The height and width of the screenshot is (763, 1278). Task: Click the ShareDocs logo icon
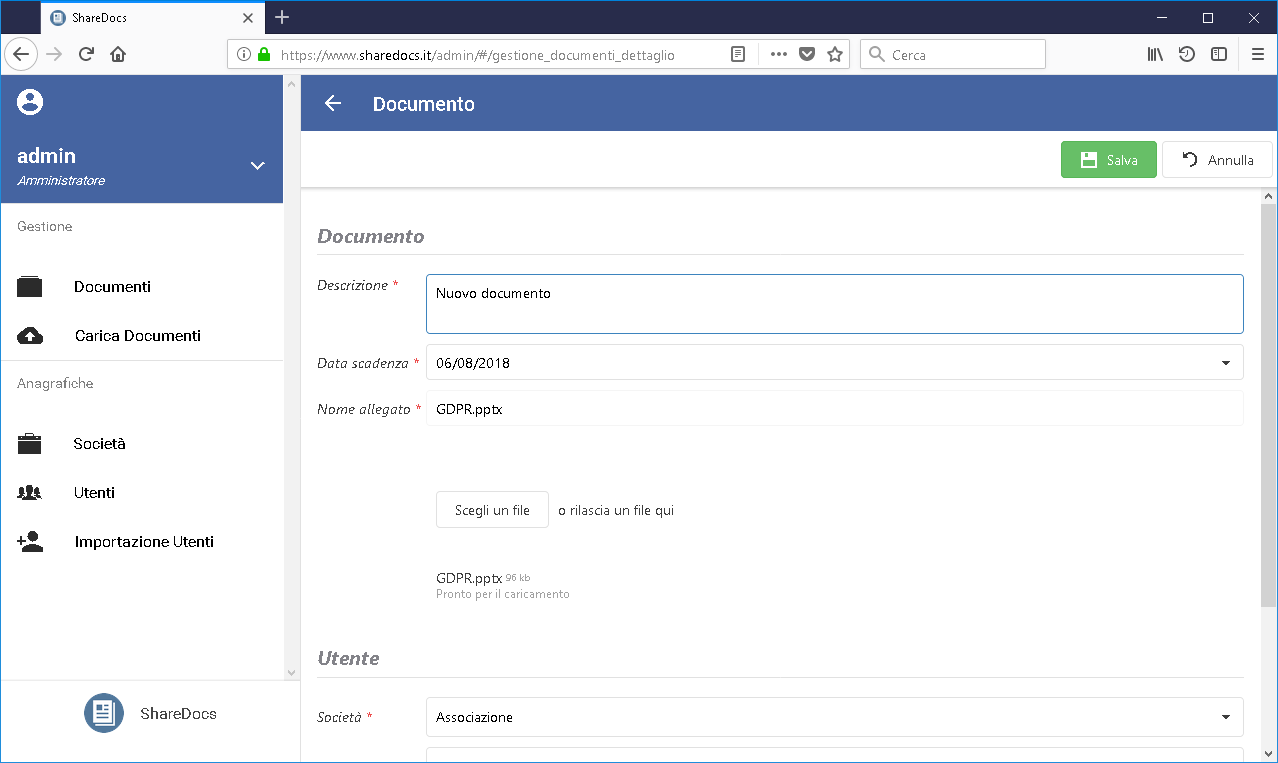click(103, 713)
